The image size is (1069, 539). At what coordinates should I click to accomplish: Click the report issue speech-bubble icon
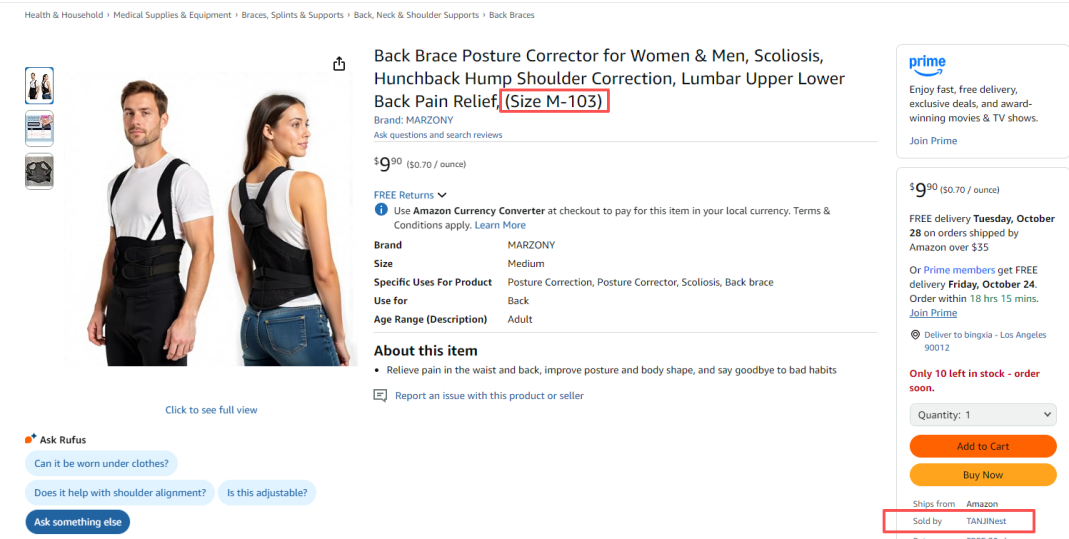coord(380,396)
